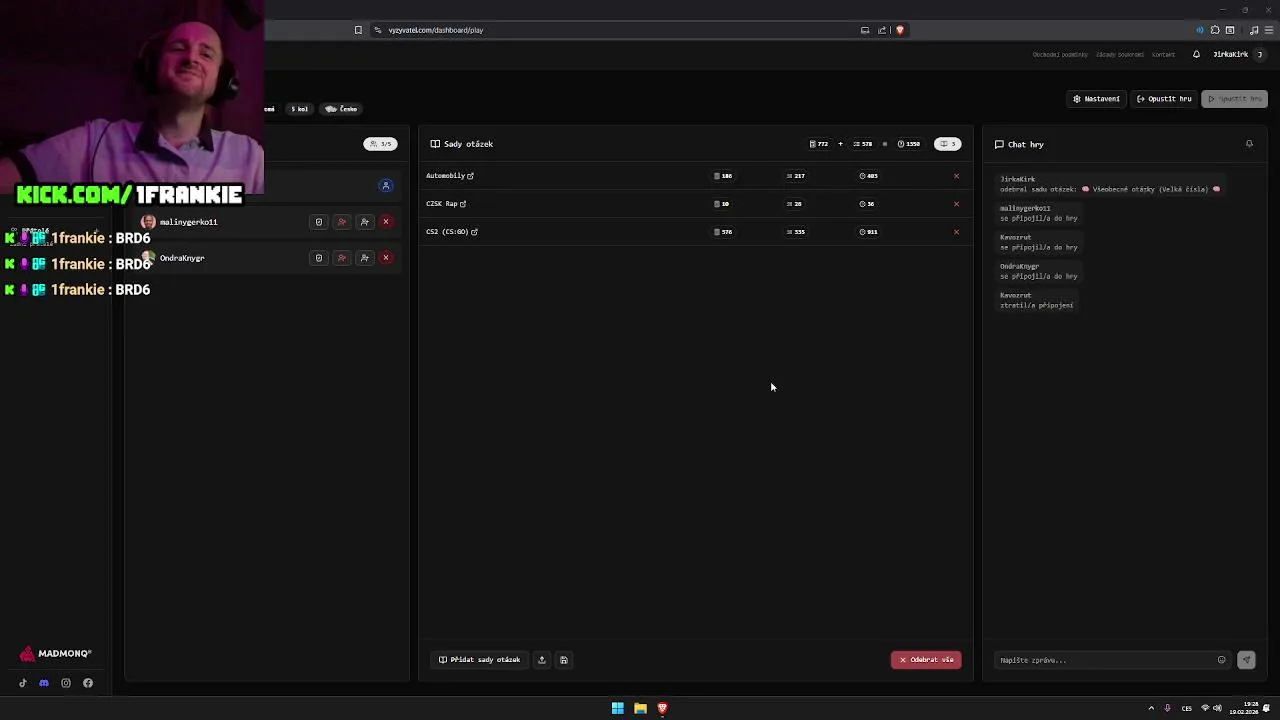Click Opustit hru button

tap(1165, 99)
